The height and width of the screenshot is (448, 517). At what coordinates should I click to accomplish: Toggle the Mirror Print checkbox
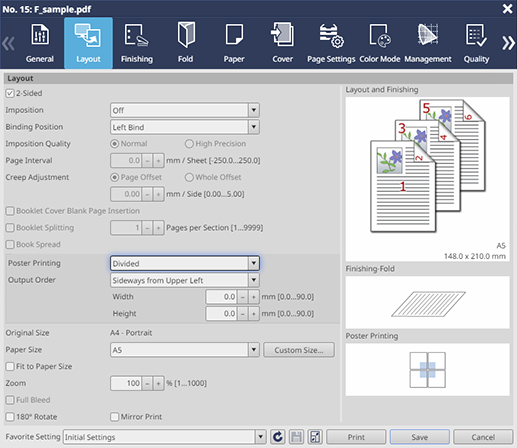tap(114, 417)
